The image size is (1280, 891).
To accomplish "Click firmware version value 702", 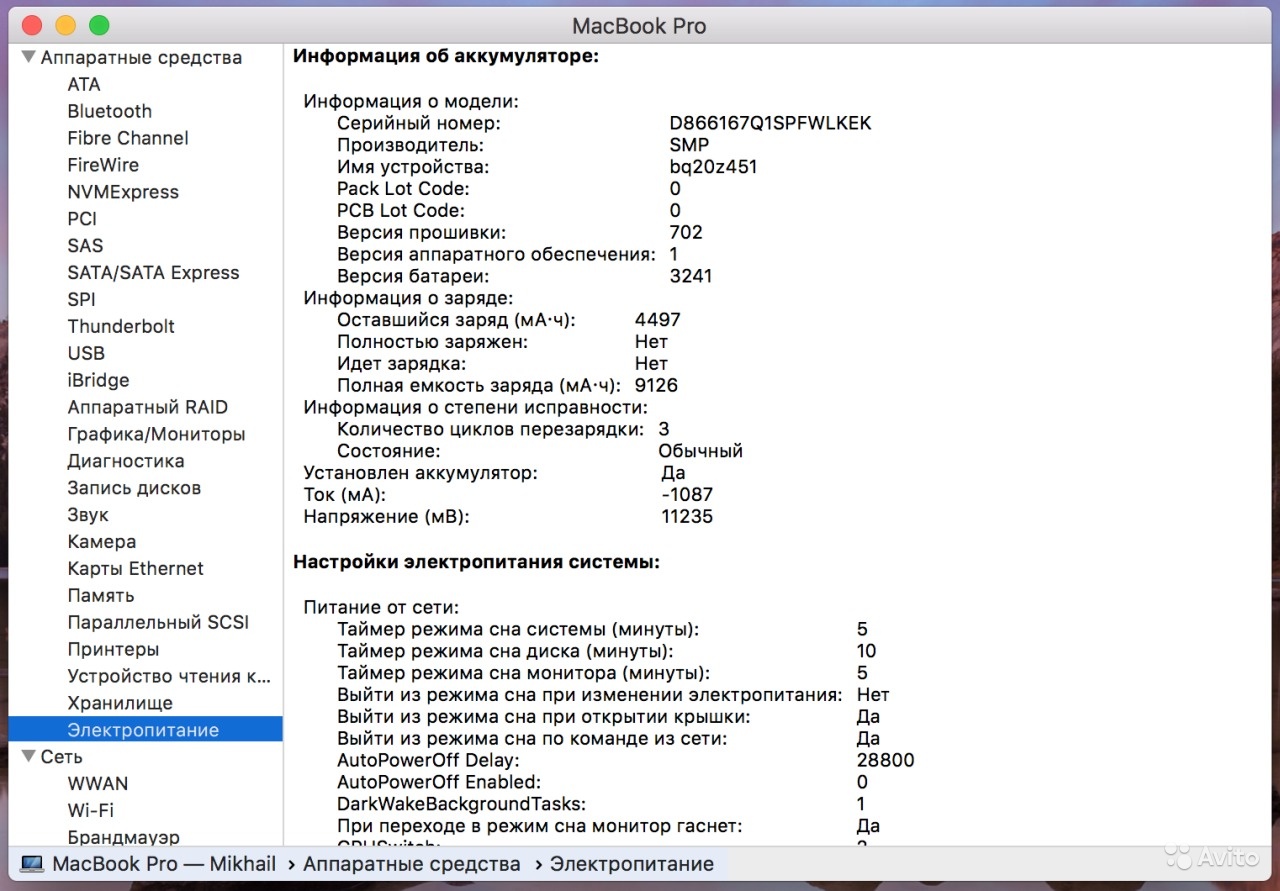I will coord(686,233).
